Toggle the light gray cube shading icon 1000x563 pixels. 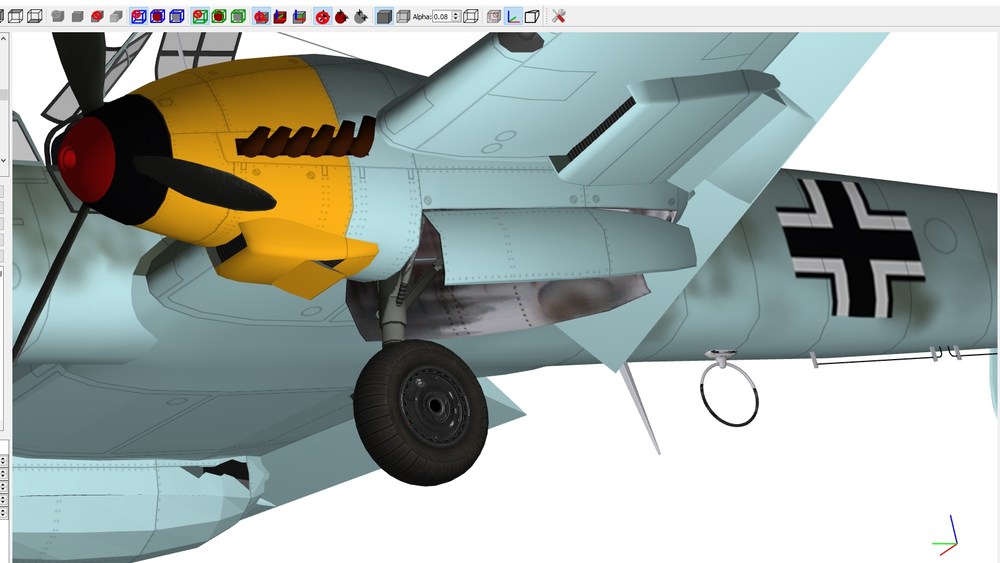(x=402, y=17)
